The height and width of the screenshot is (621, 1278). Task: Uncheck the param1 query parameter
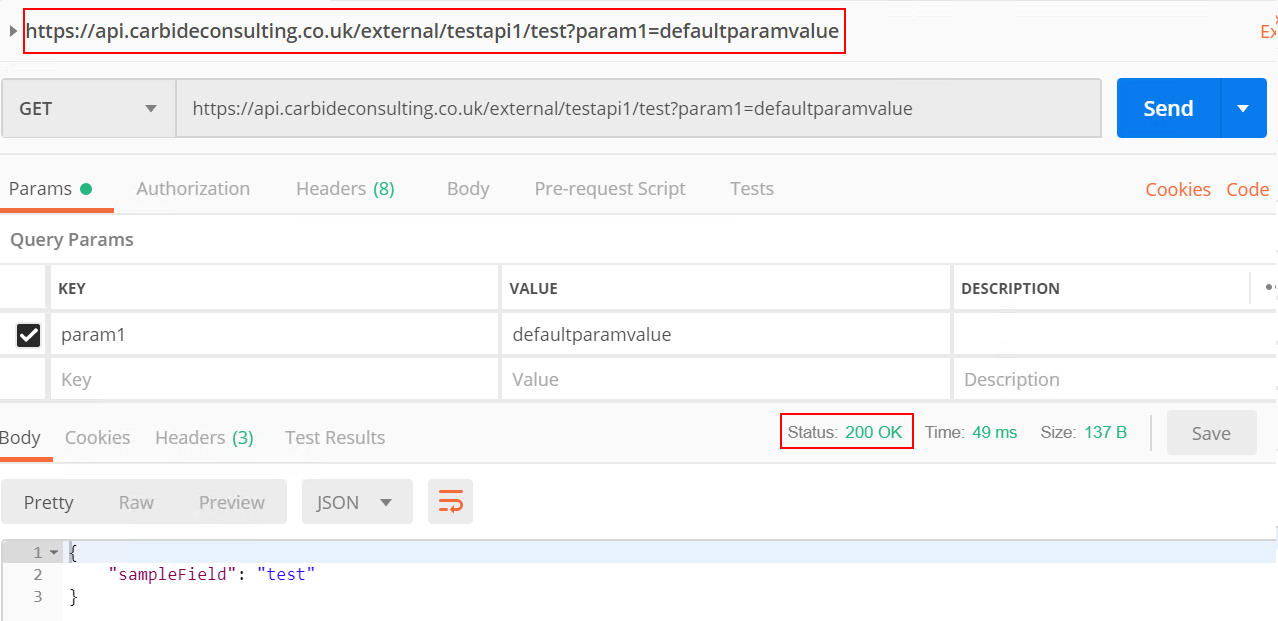coord(27,334)
